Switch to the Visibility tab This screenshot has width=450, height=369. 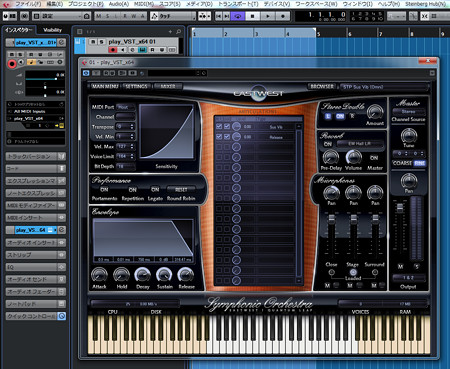52,30
